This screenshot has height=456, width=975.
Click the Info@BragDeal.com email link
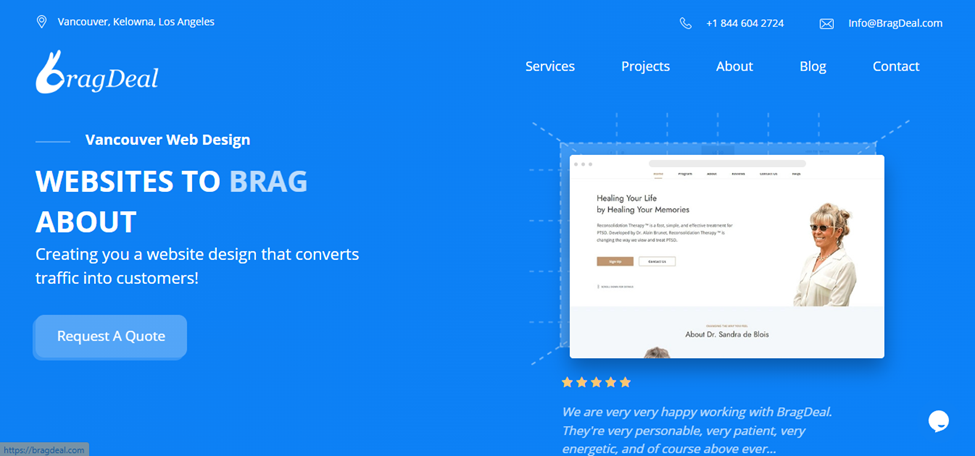tap(895, 23)
